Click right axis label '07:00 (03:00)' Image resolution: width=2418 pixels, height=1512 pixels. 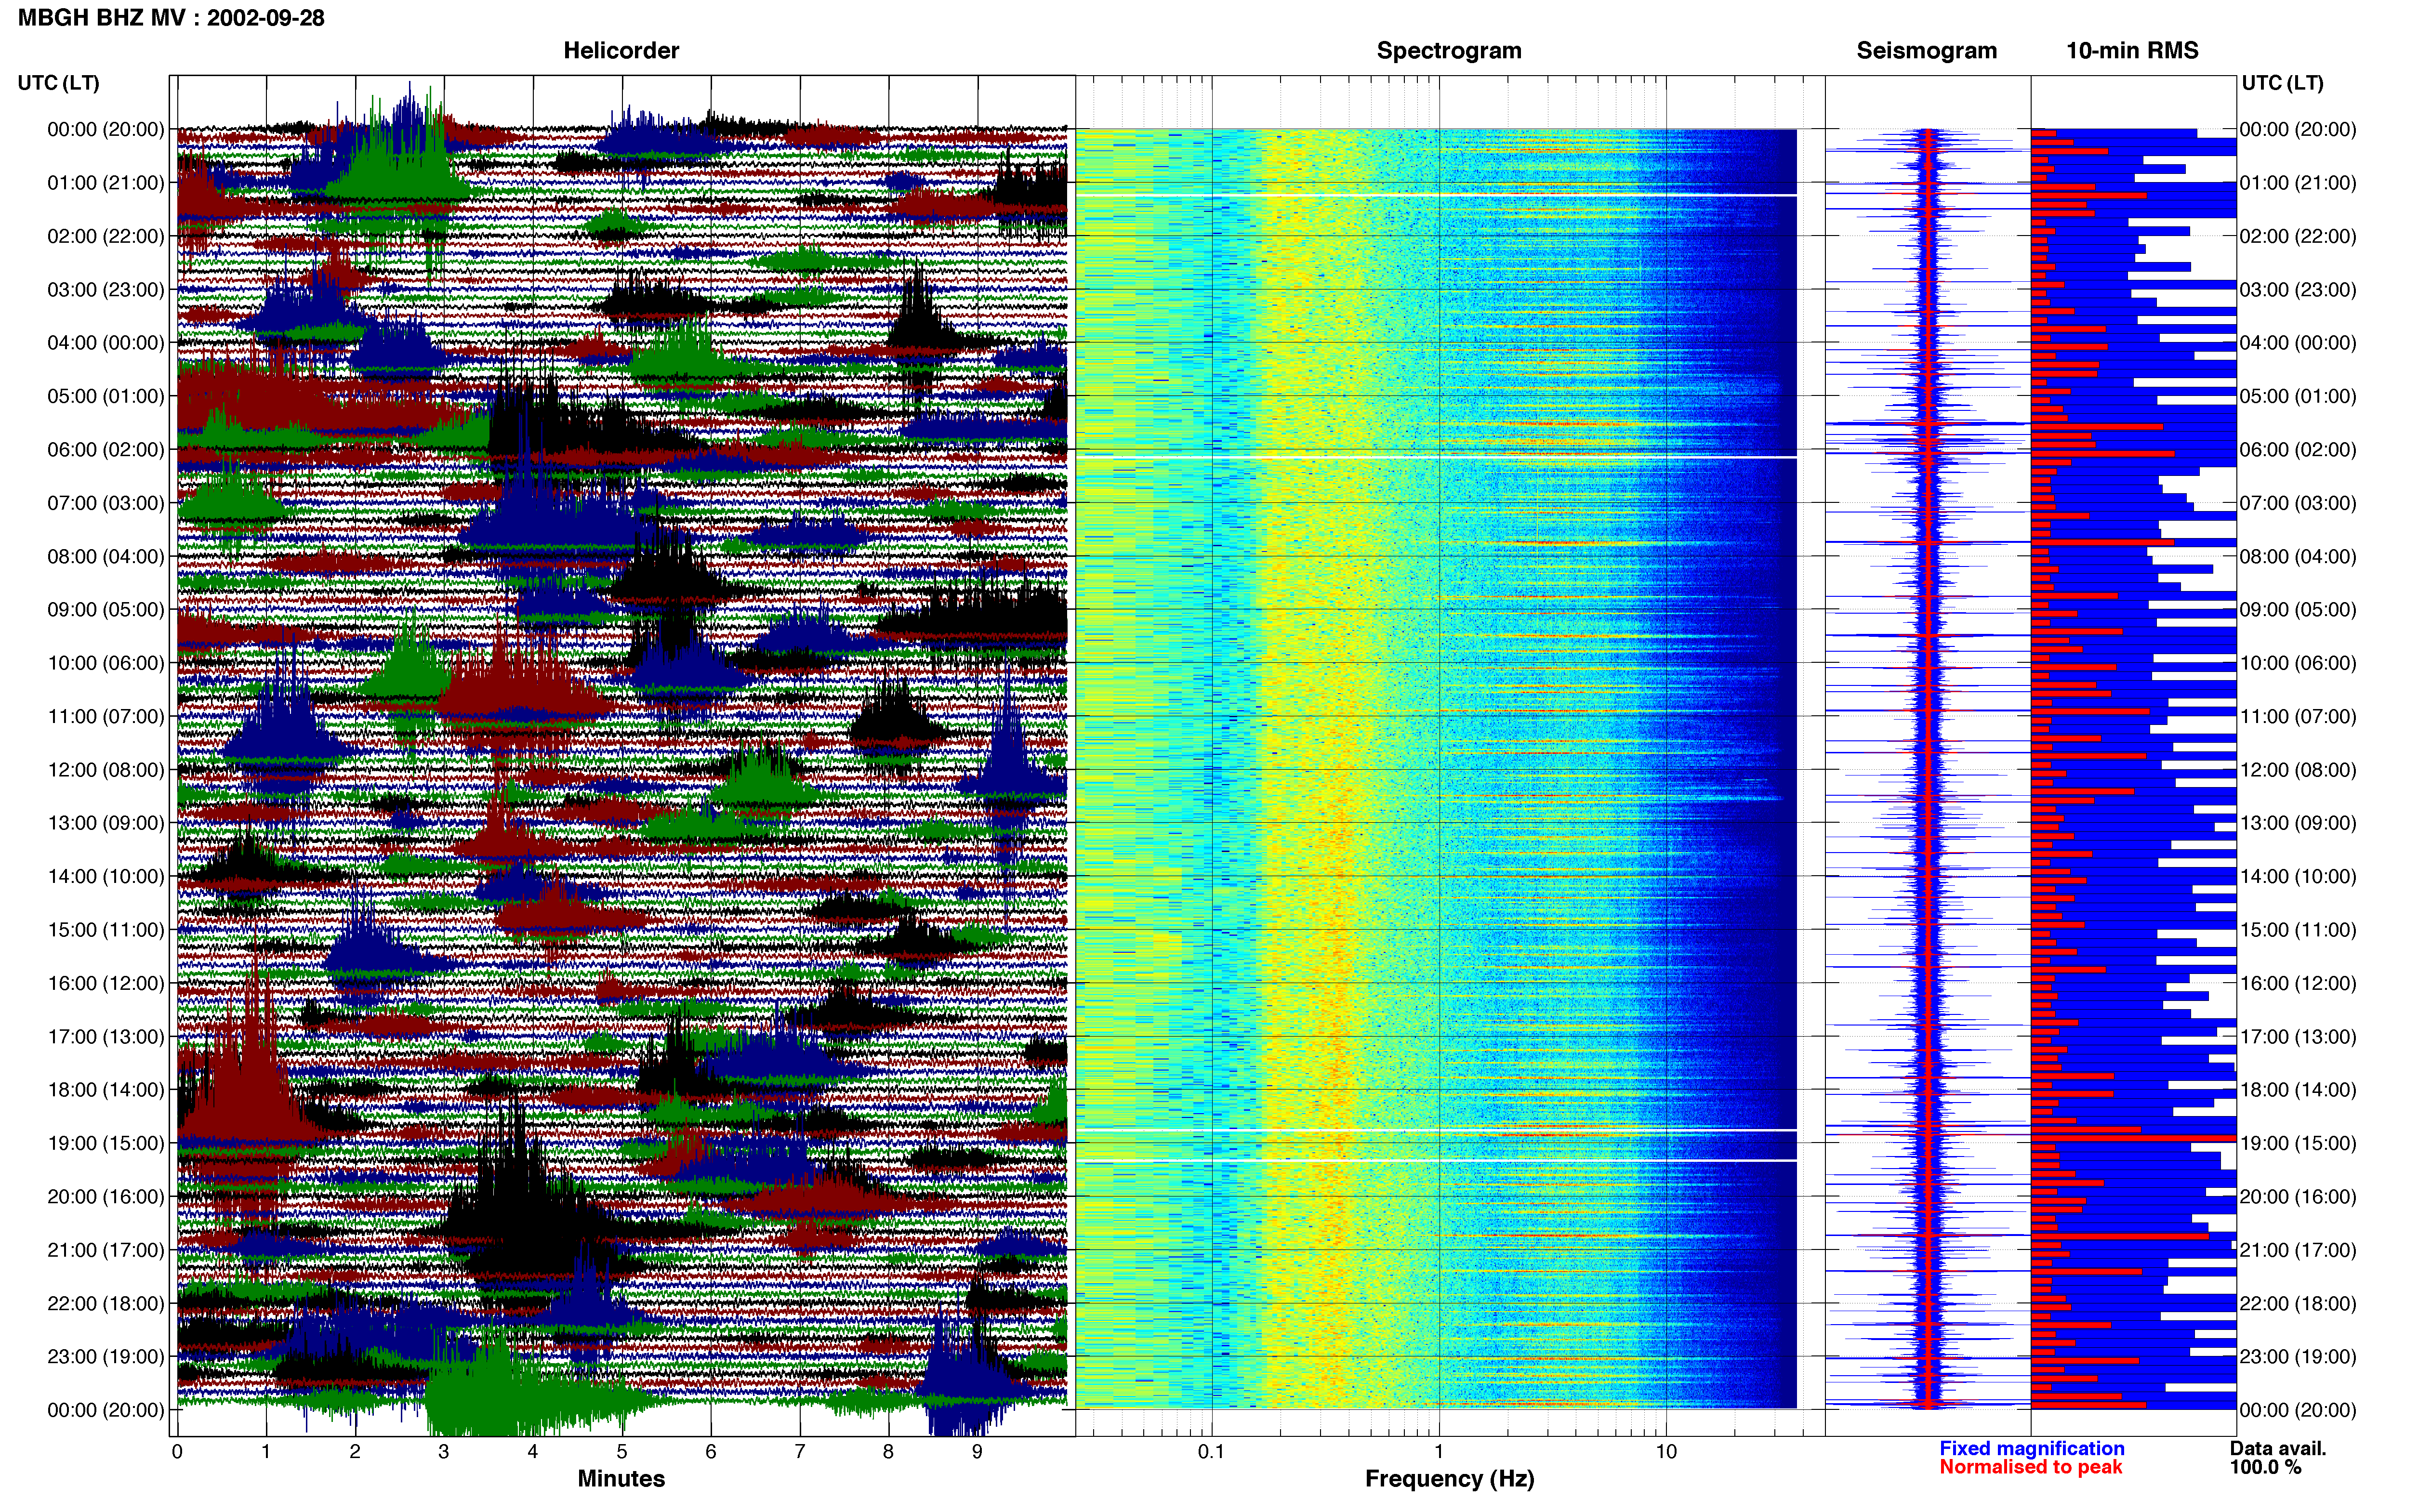coord(2298,503)
